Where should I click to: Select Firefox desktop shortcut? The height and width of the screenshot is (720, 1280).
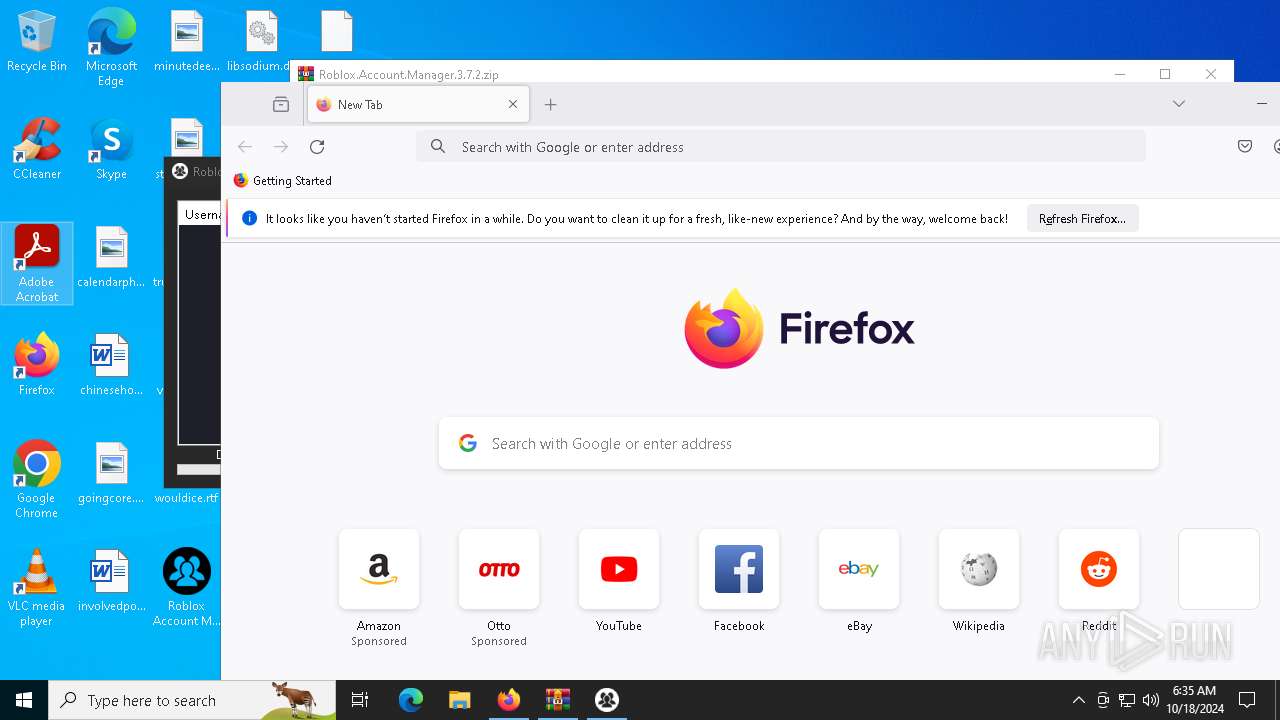tap(37, 365)
